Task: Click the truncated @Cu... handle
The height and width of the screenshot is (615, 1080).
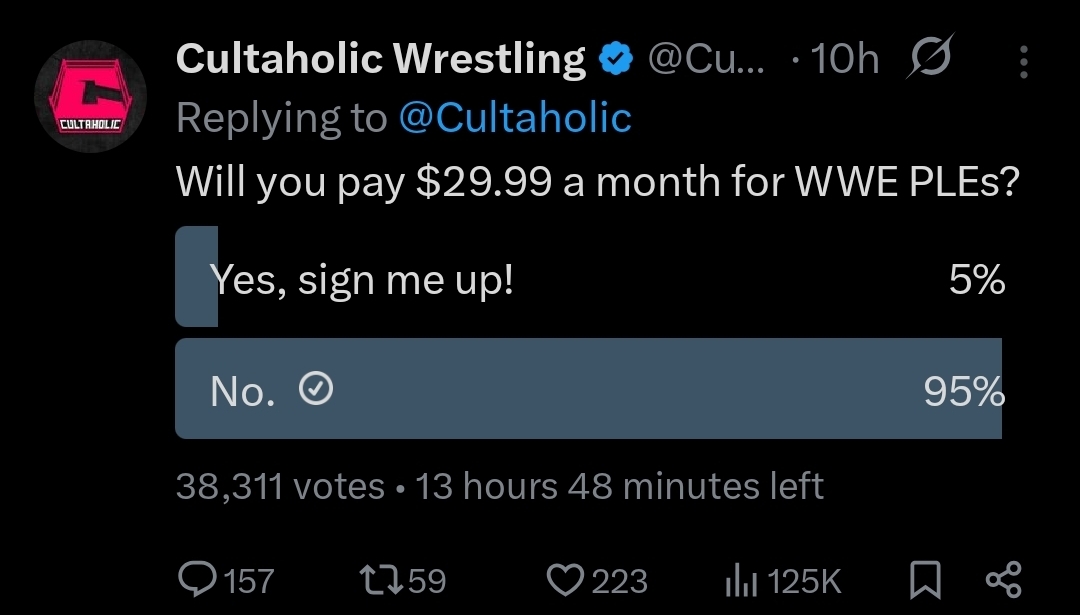Action: point(706,60)
